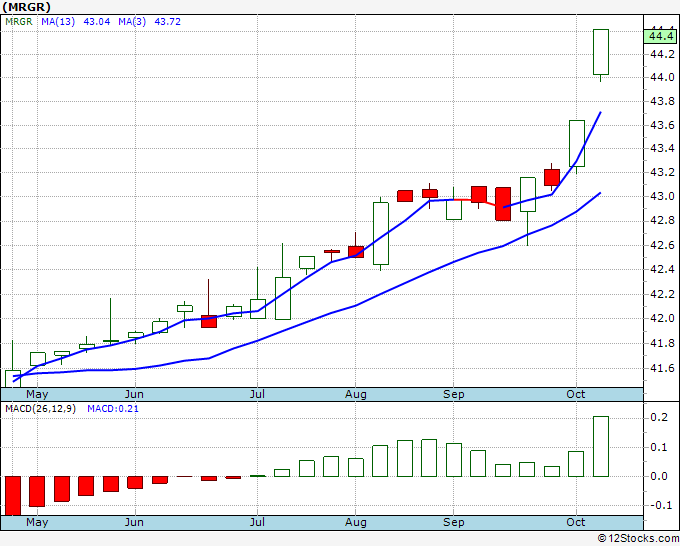
Task: Click the red candlestick in mid-June
Action: (x=209, y=321)
